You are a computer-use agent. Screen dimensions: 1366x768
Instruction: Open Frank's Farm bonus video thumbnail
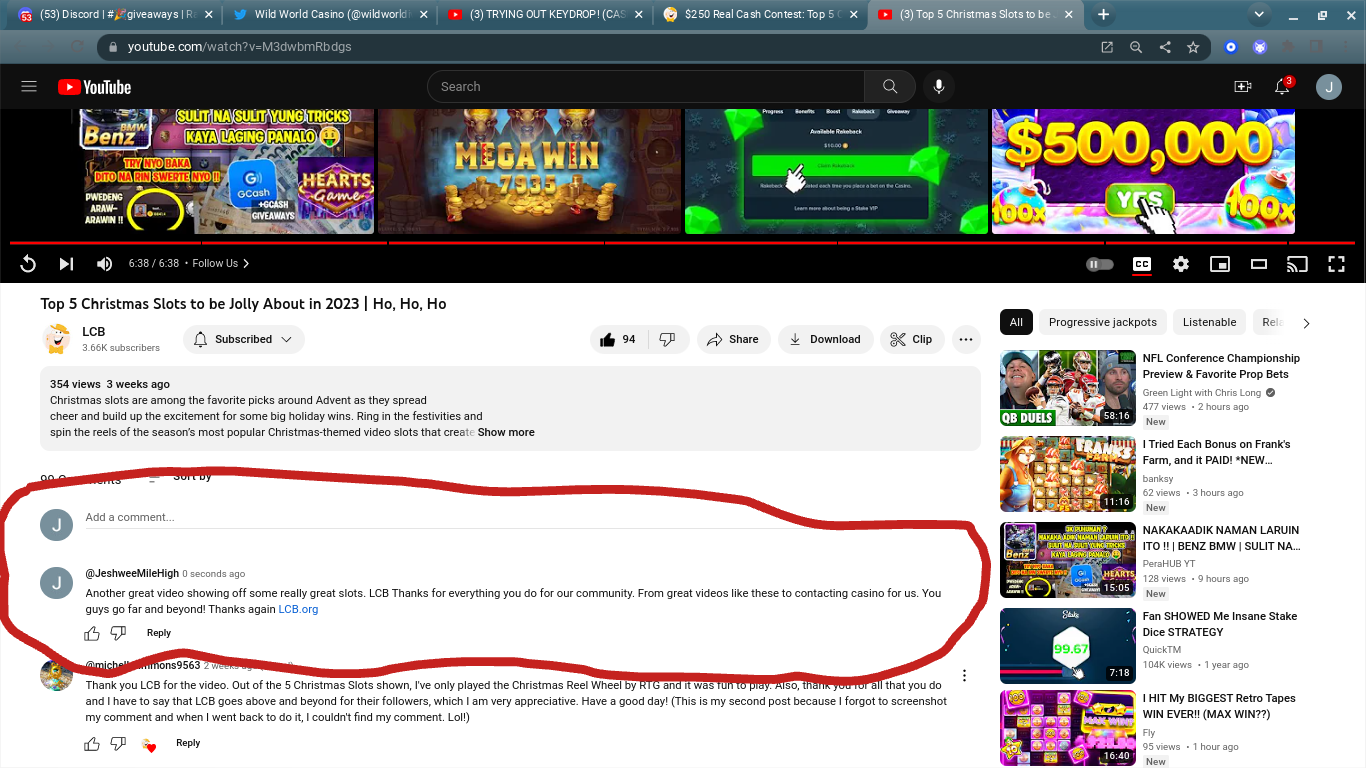1068,474
